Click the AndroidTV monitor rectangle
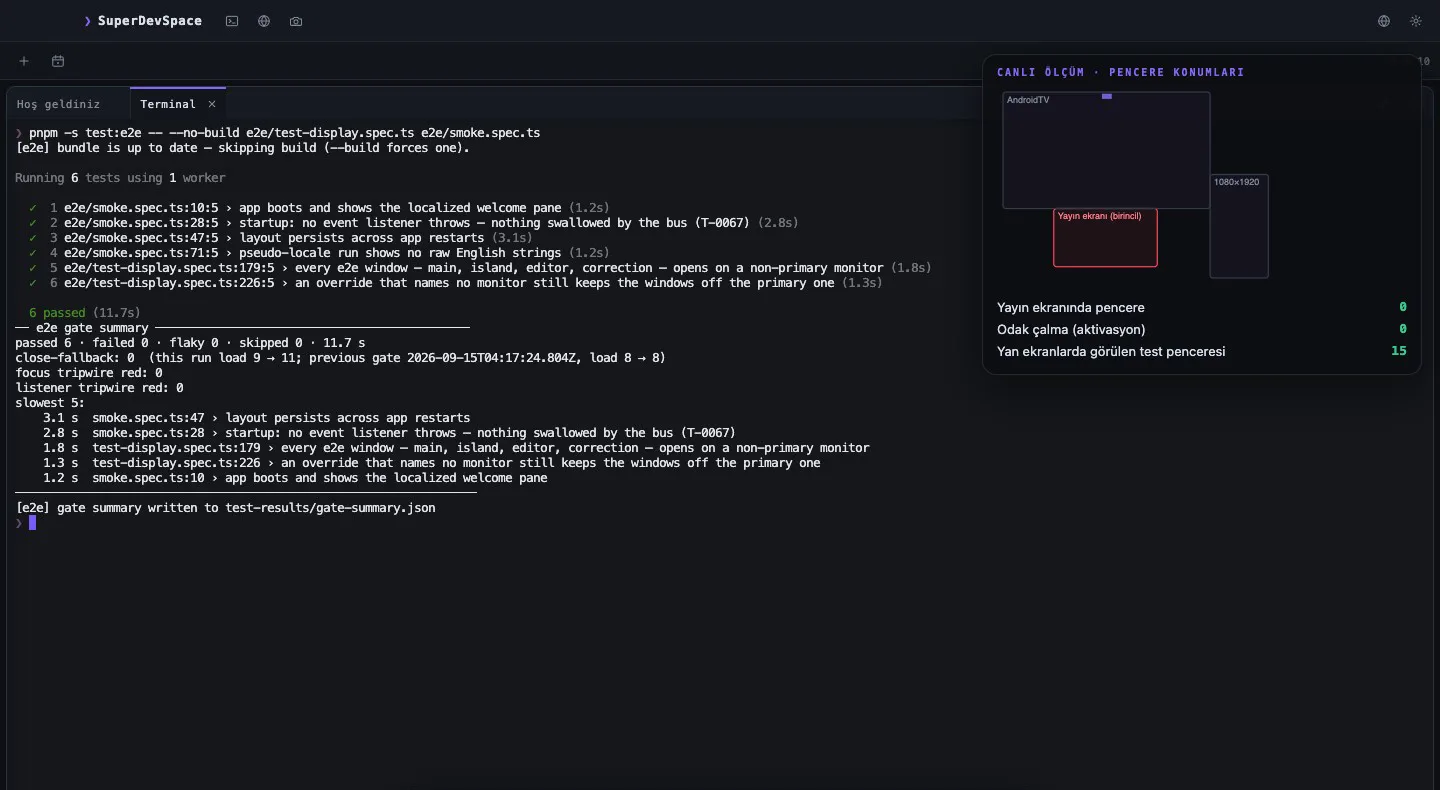Viewport: 1440px width, 790px height. (x=1106, y=150)
